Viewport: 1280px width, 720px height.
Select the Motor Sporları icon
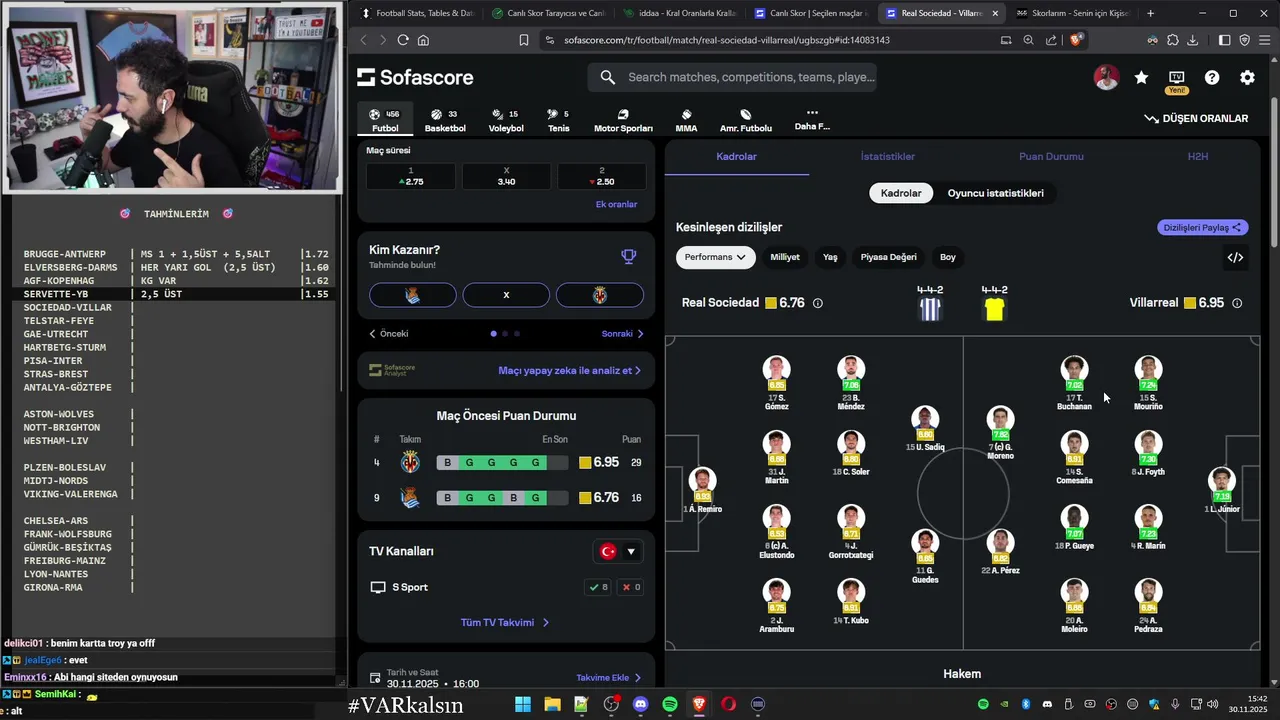coord(623,121)
